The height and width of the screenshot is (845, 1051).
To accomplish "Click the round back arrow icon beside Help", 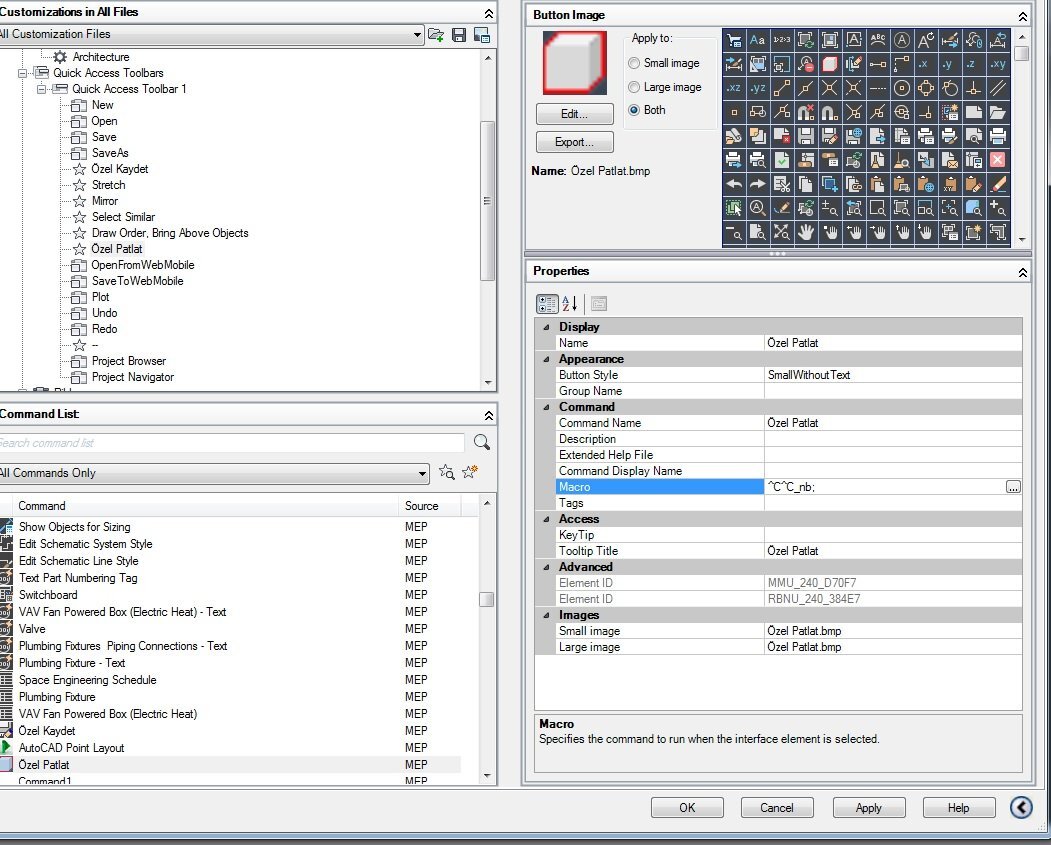I will (x=1021, y=807).
